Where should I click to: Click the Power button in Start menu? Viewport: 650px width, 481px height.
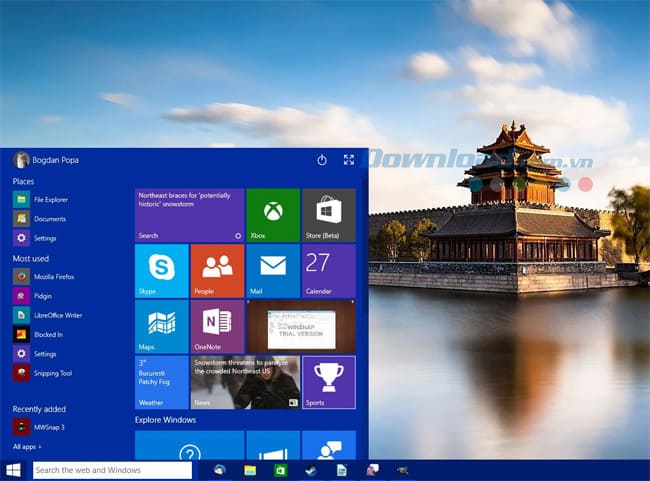pos(322,160)
